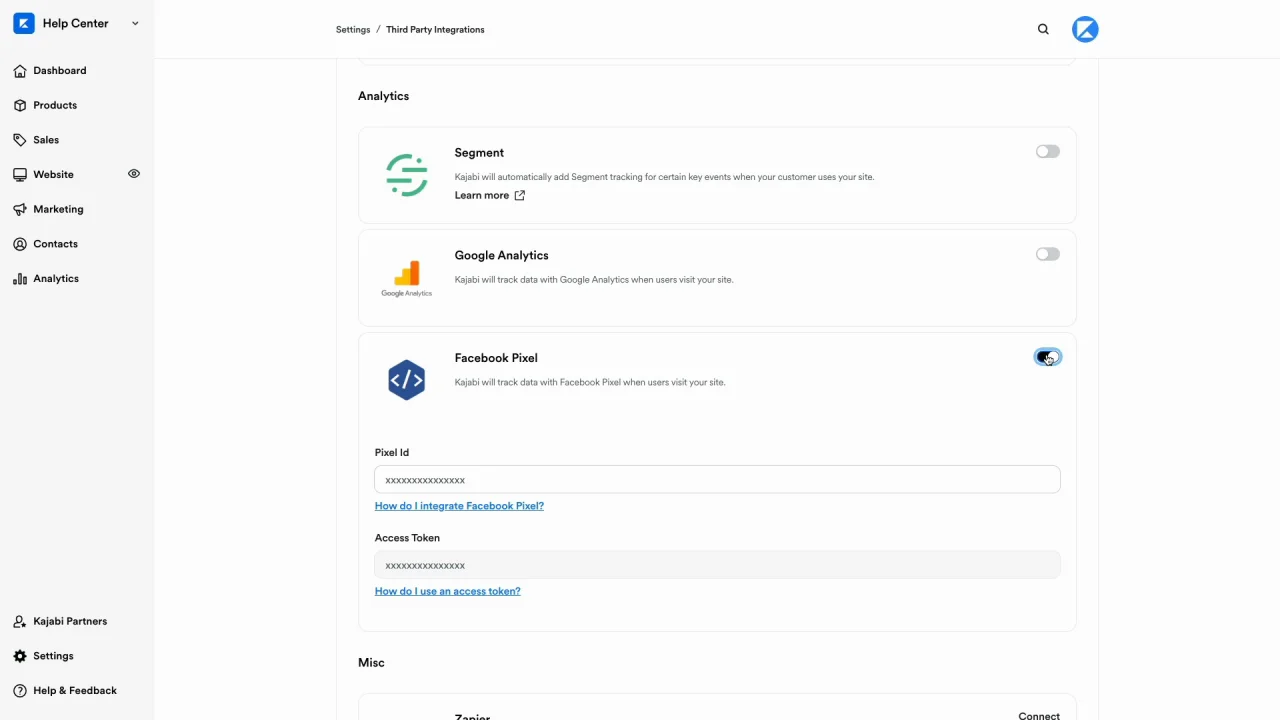Viewport: 1280px width, 720px height.
Task: Click the Help & Feedback question icon
Action: (x=20, y=691)
